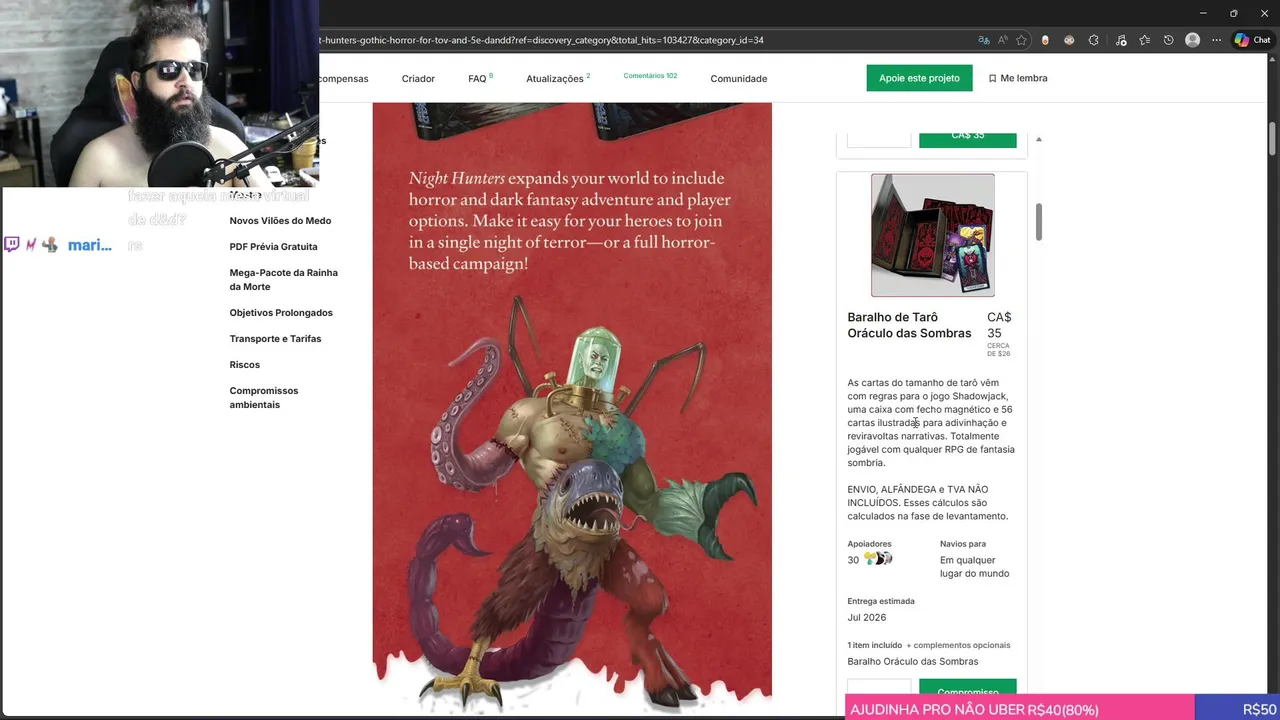Switch to the Comentários 102 tab
Image resolution: width=1280 pixels, height=720 pixels.
click(650, 76)
